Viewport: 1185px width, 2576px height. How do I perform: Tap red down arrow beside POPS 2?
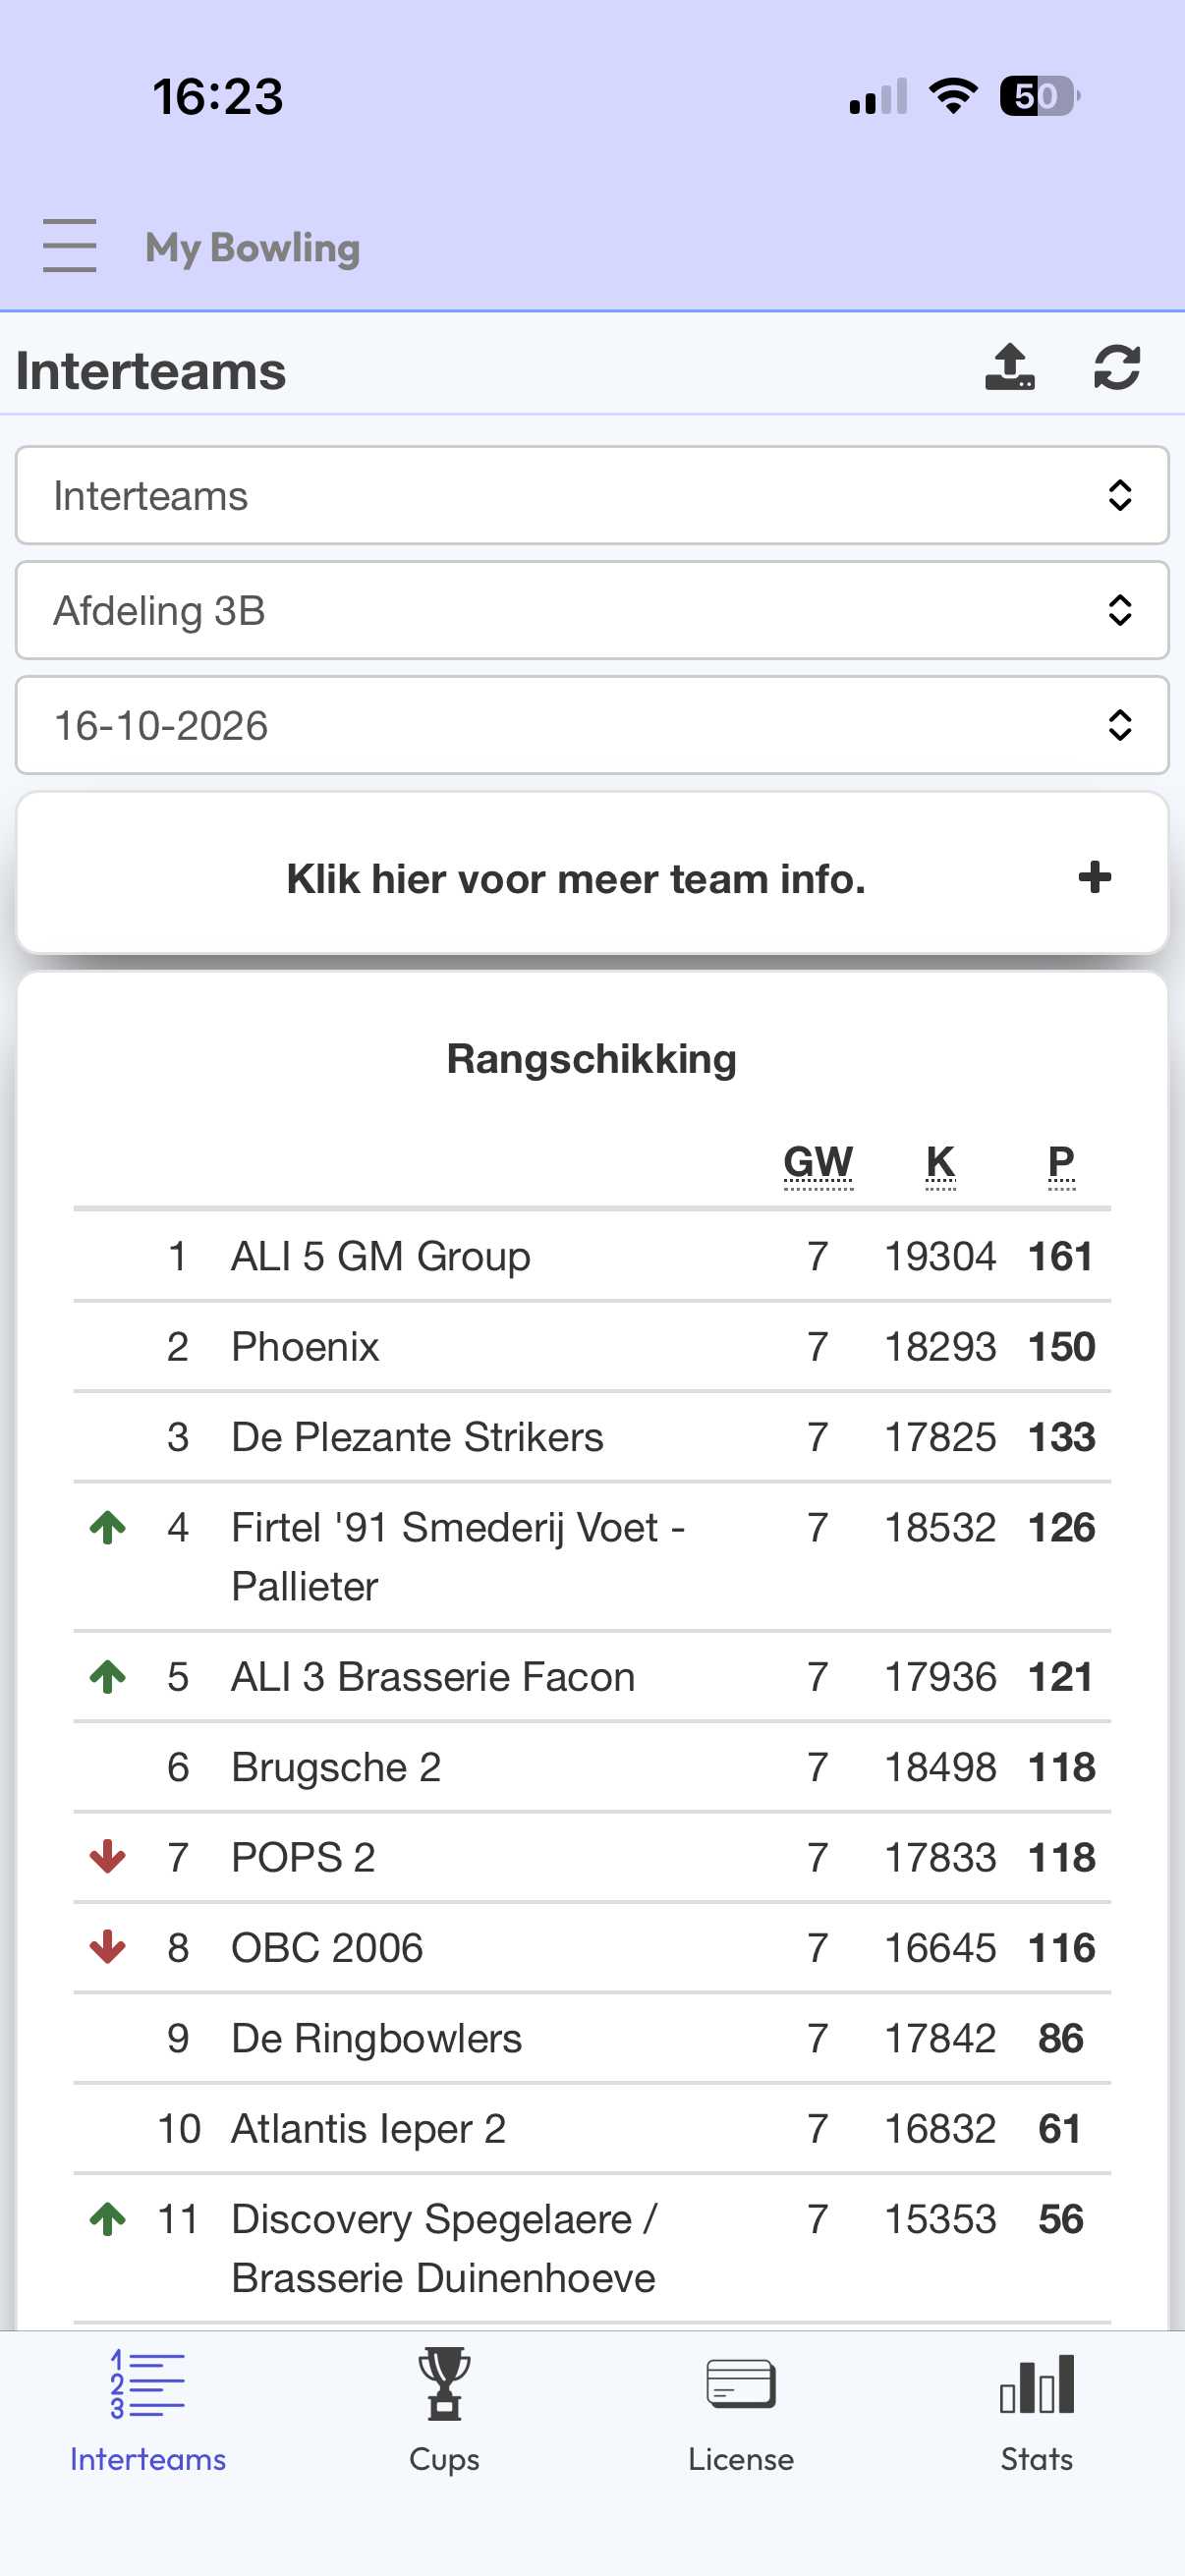point(108,1857)
